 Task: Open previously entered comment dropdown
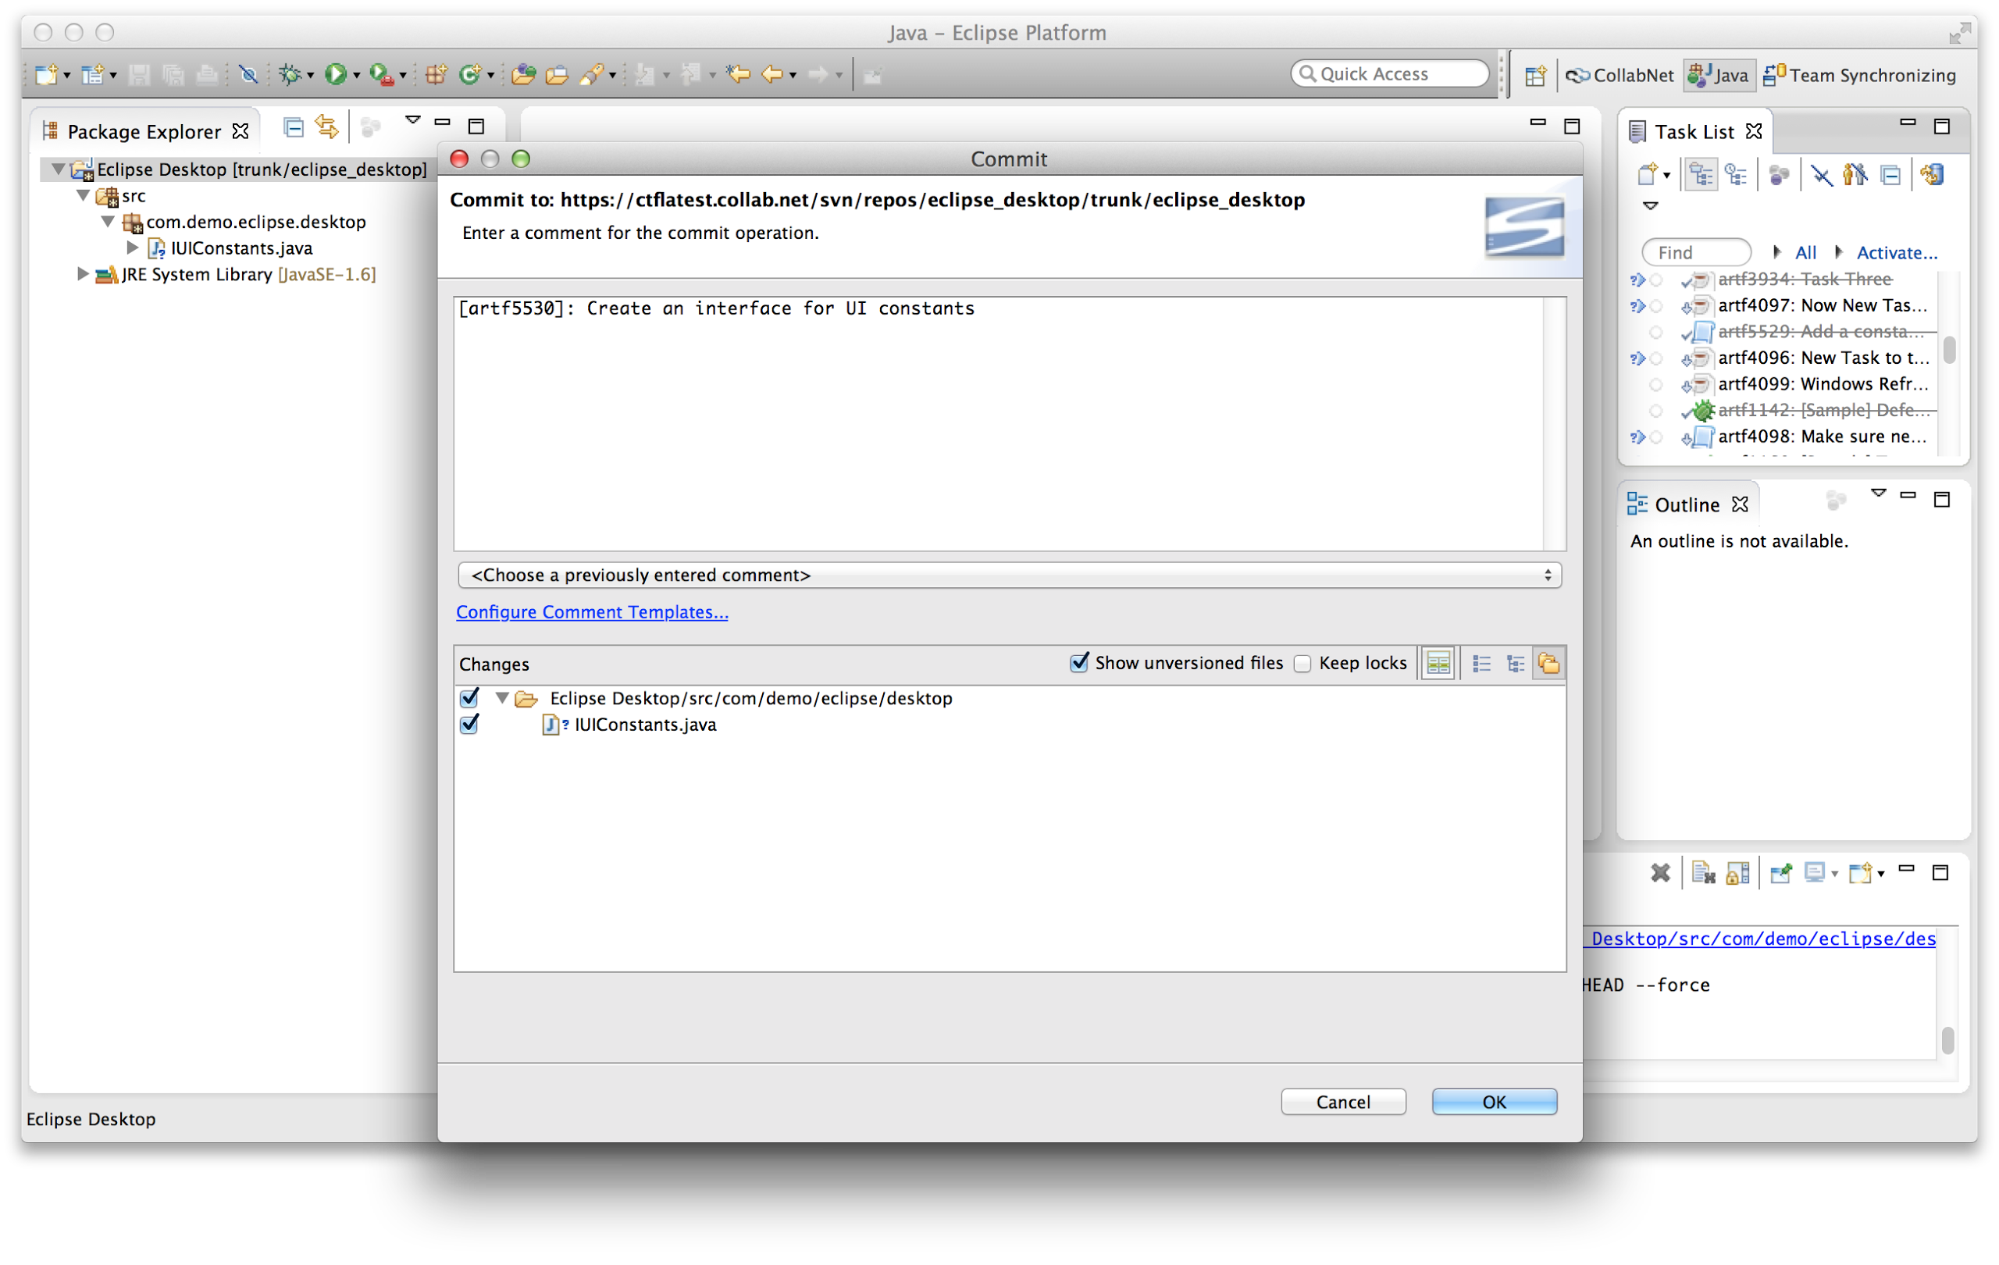pos(1009,575)
